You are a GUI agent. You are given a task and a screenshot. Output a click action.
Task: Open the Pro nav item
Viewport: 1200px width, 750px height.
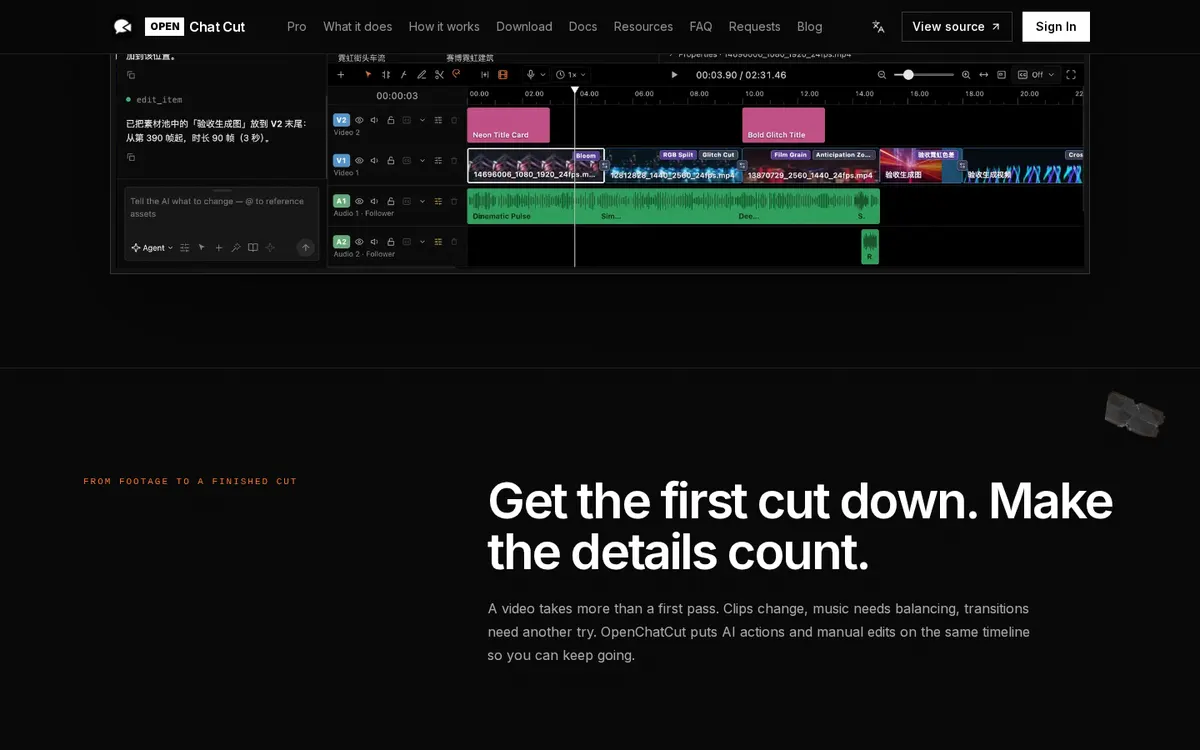click(x=297, y=27)
